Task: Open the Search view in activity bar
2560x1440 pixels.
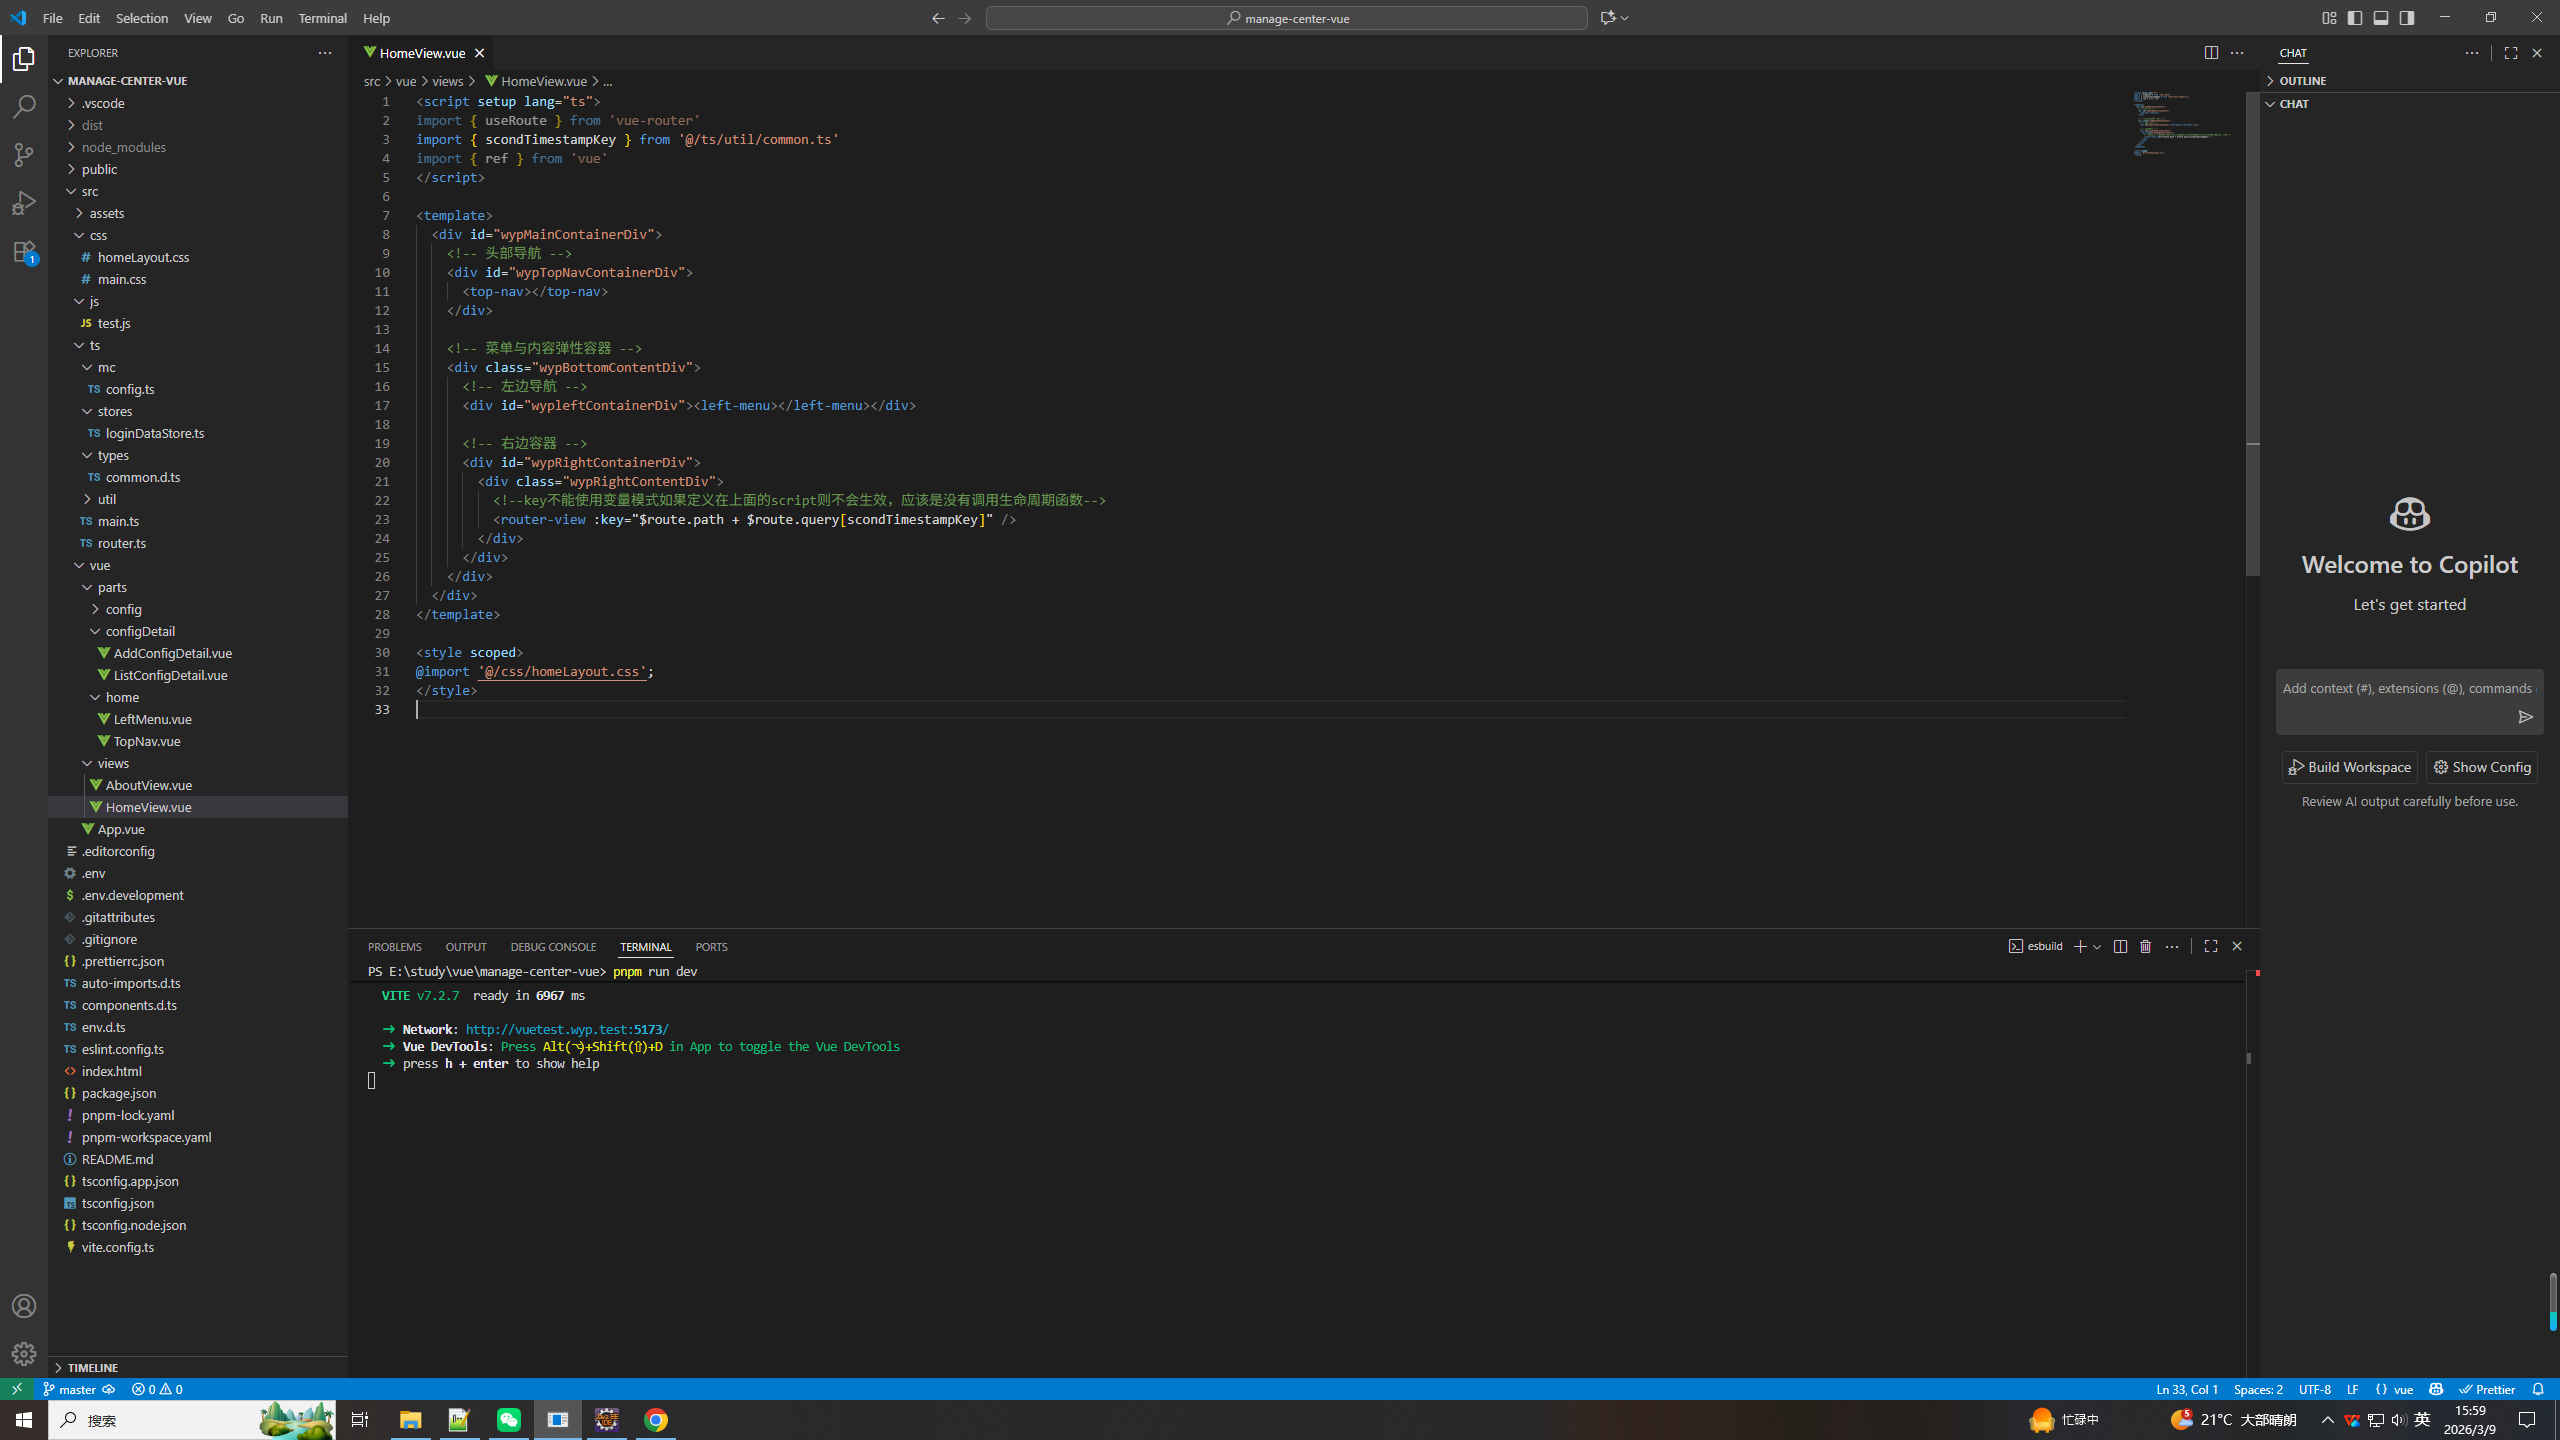Action: [24, 107]
